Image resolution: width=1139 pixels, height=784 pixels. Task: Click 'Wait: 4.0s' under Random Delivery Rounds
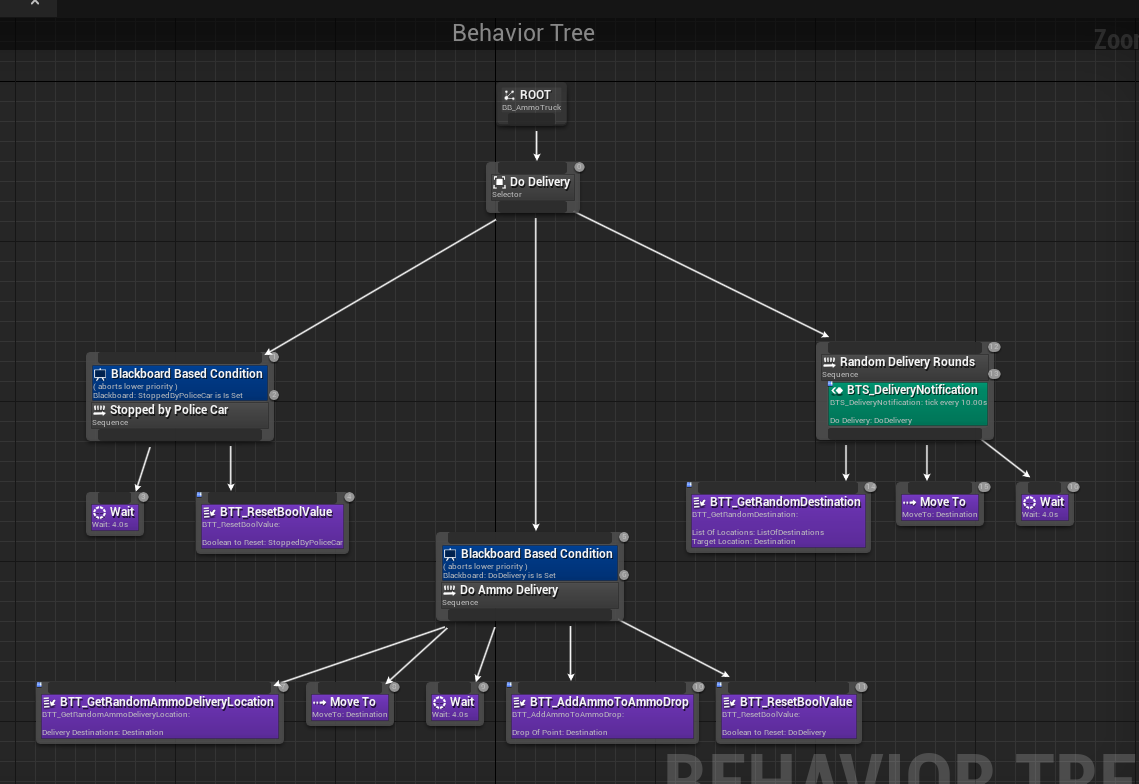click(x=1040, y=515)
